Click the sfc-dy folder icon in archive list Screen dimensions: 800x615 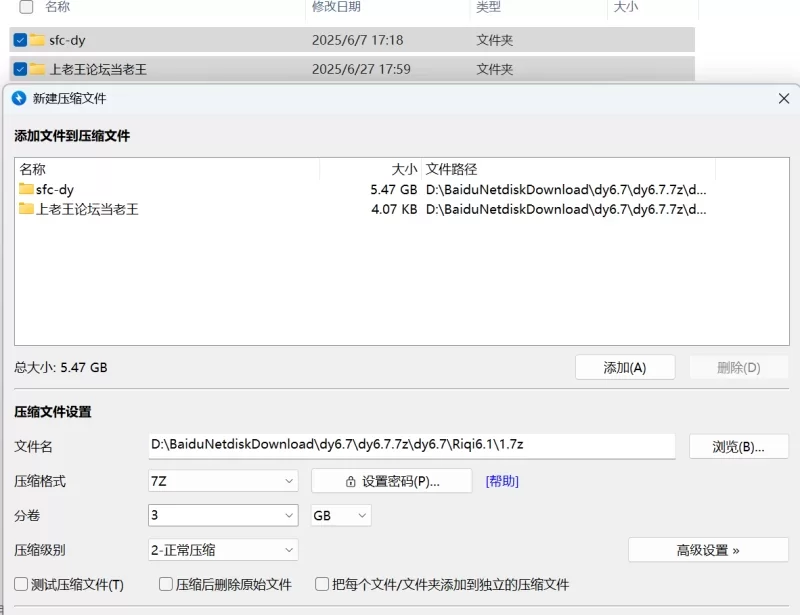pos(26,189)
